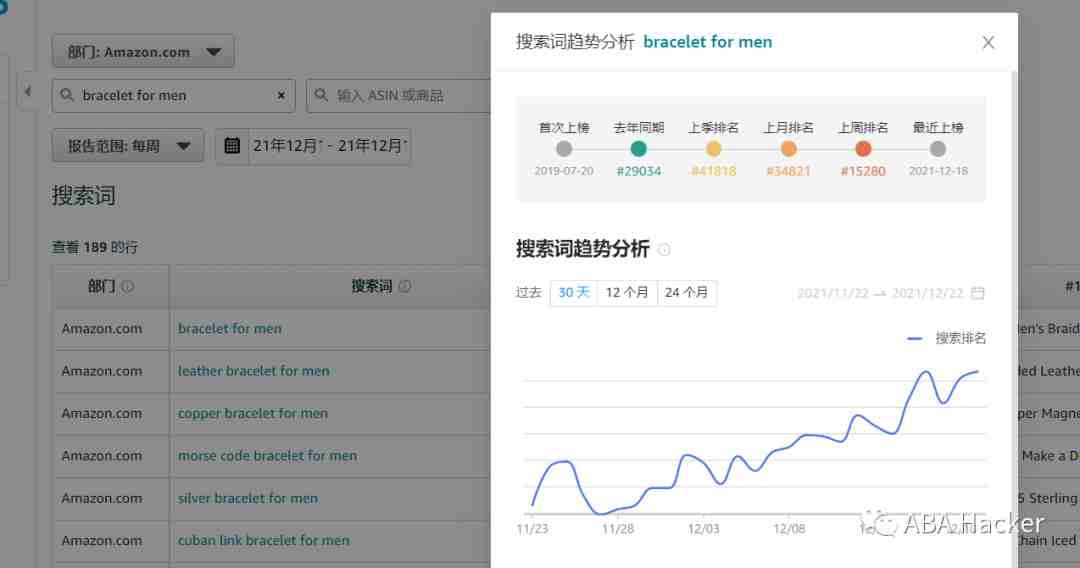Click Amazon.com cell in leather bracelet row

102,371
